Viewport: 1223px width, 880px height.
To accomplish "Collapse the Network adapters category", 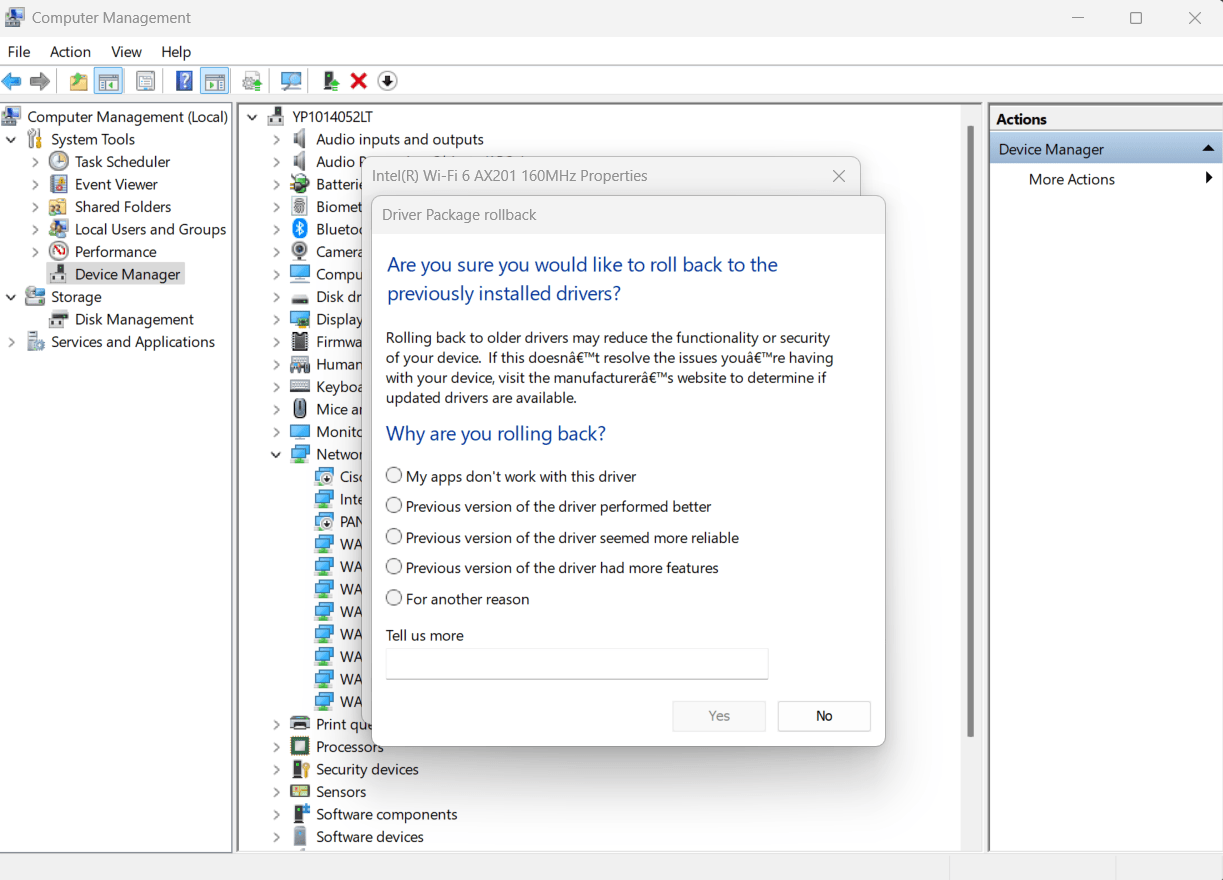I will pos(276,453).
